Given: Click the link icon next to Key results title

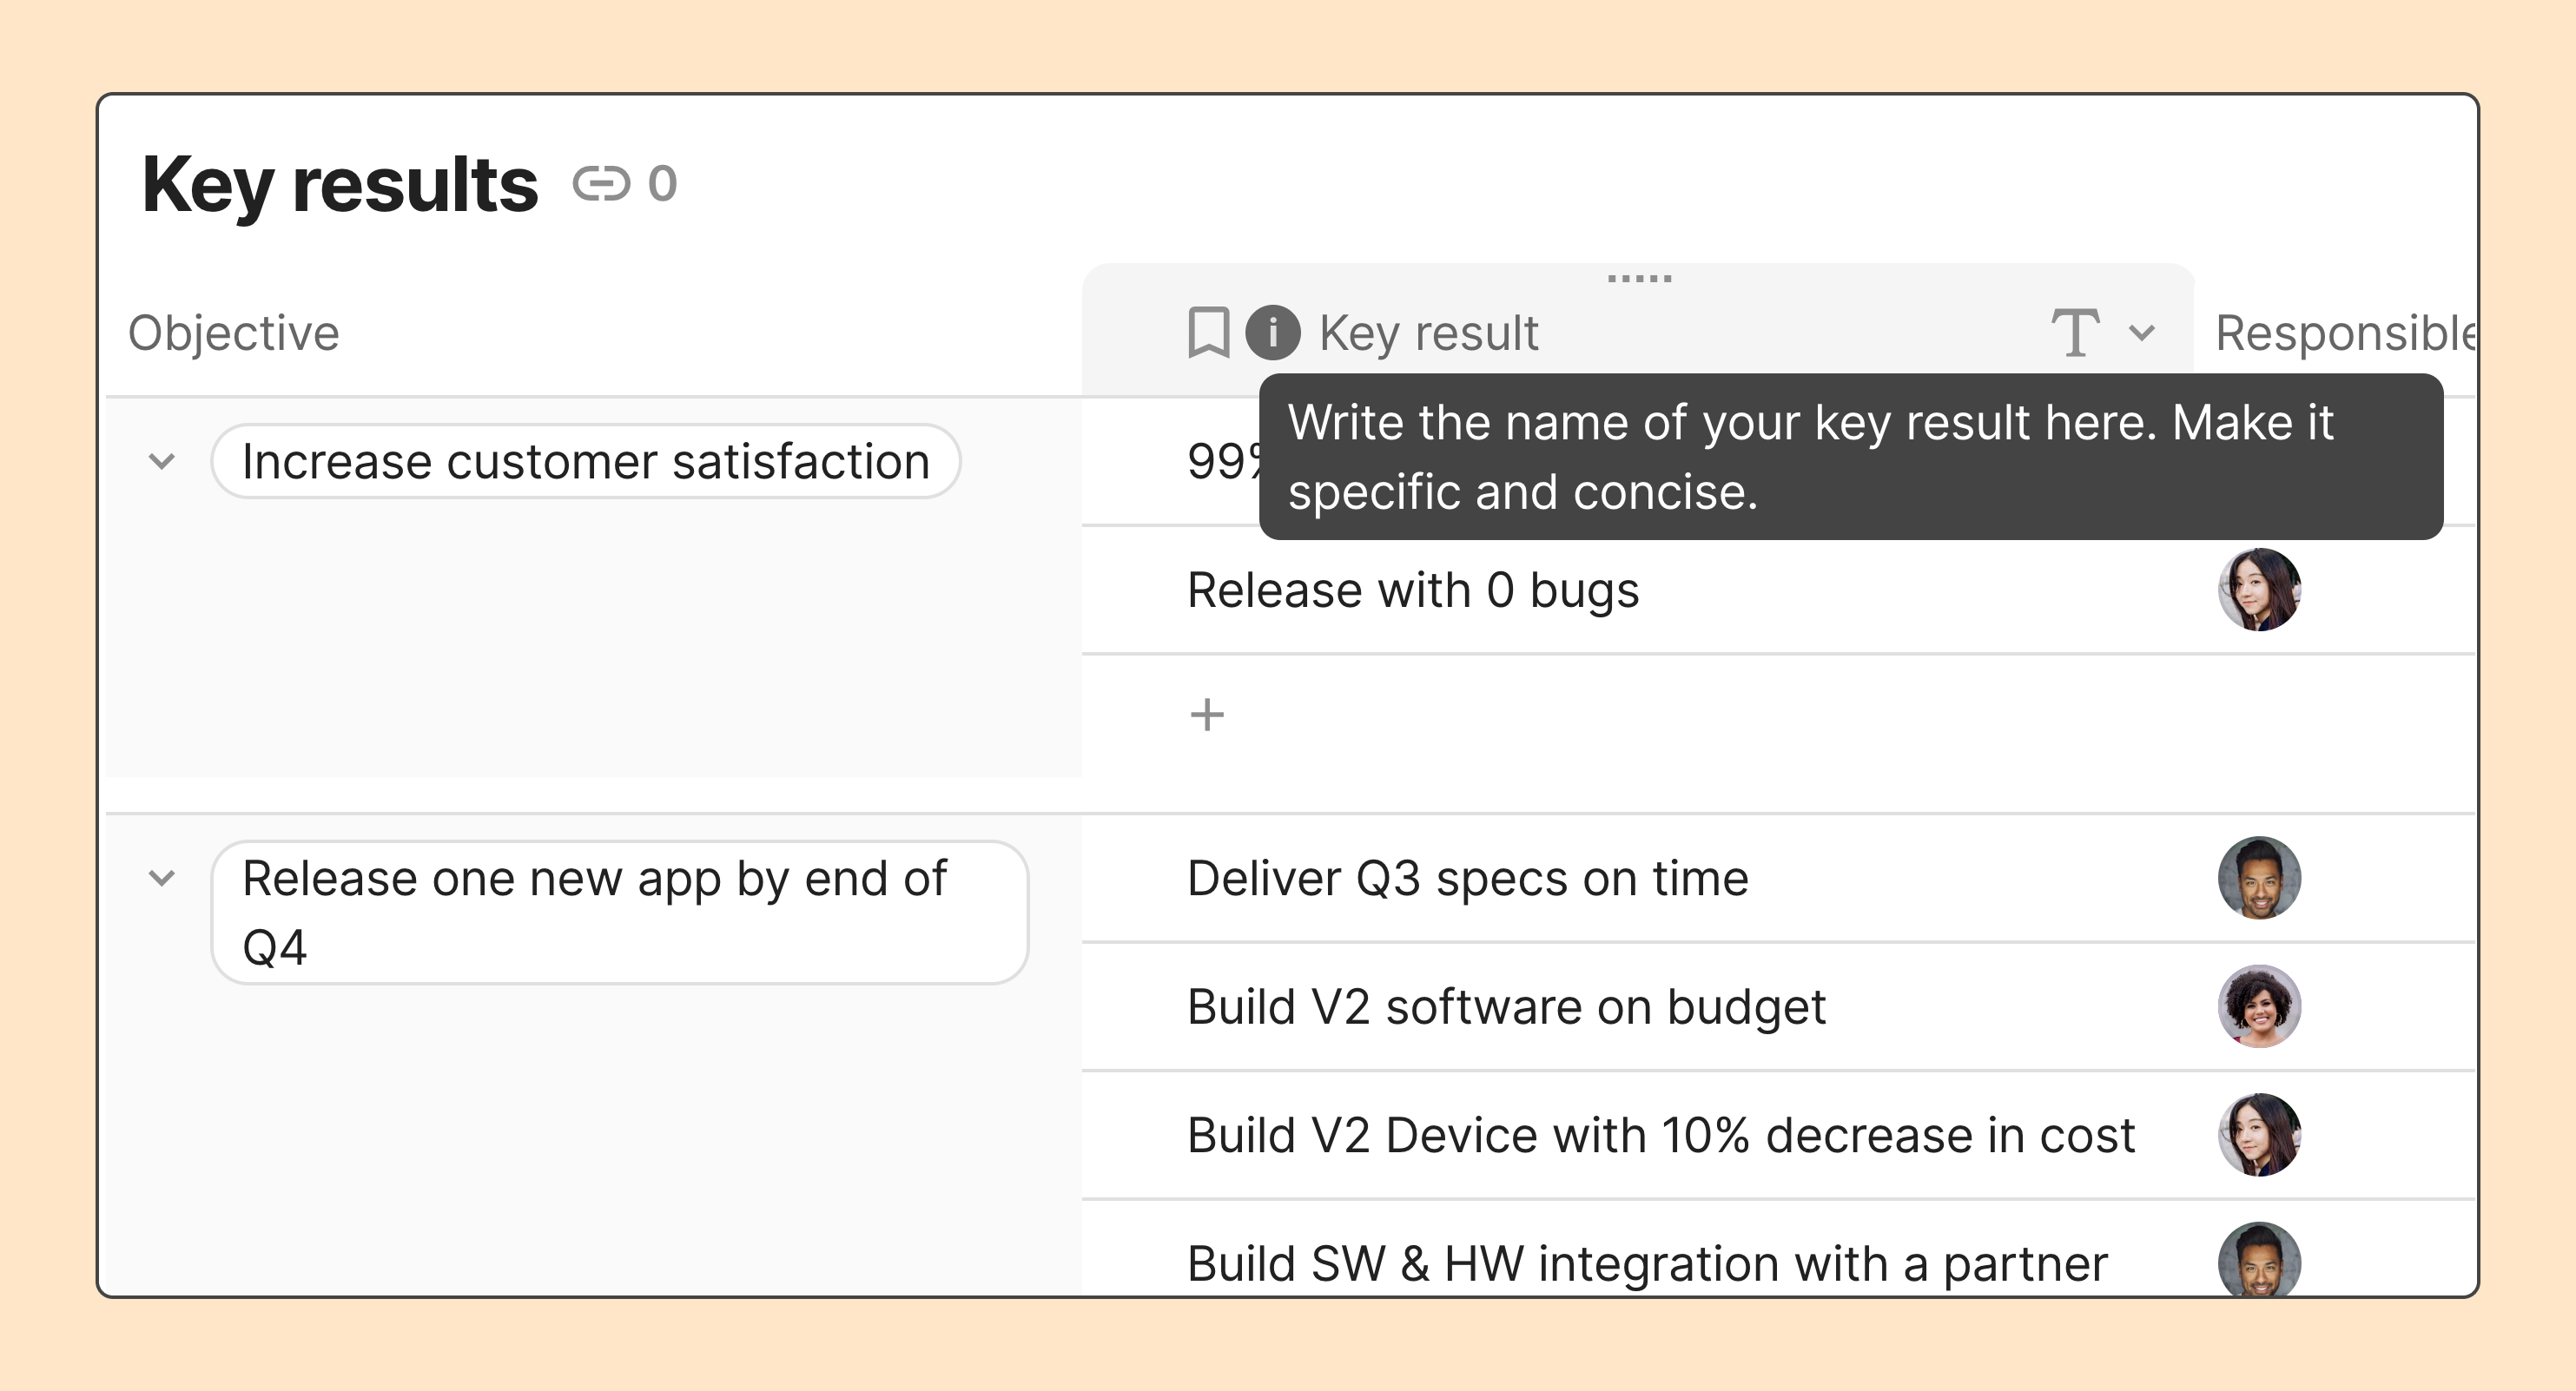Looking at the screenshot, I should point(601,184).
